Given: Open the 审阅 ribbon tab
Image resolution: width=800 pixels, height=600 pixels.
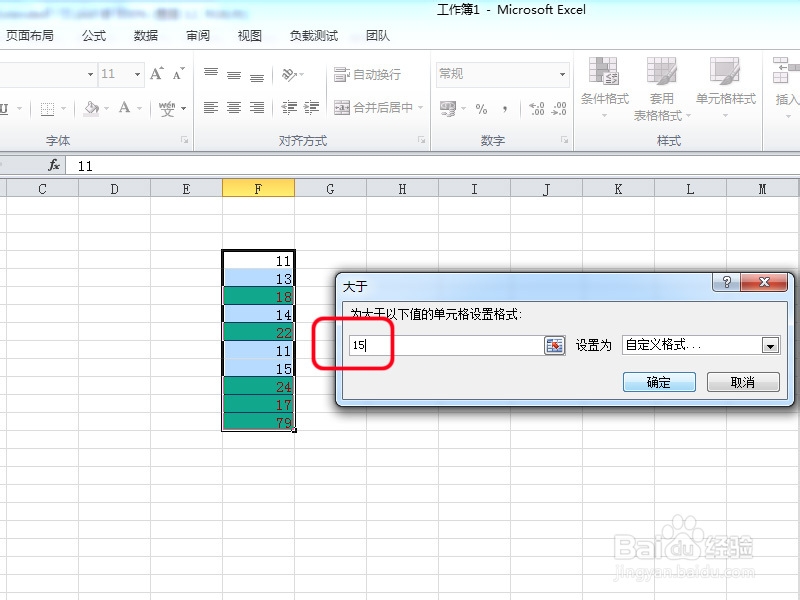Looking at the screenshot, I should coord(196,35).
